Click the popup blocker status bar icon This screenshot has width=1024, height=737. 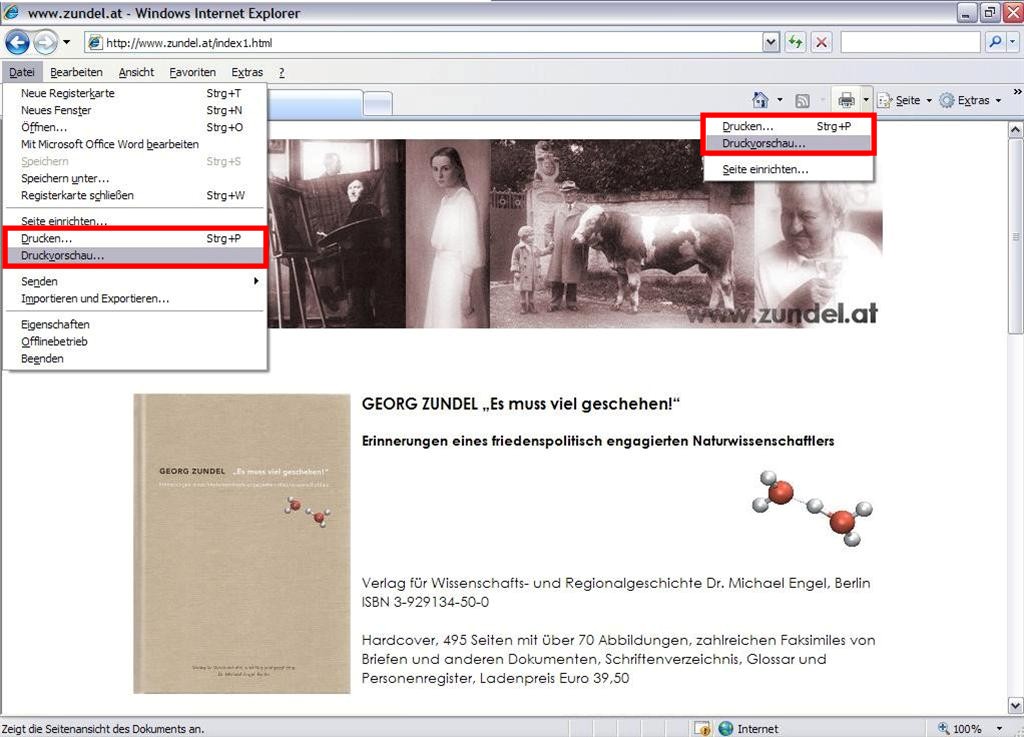[x=702, y=729]
